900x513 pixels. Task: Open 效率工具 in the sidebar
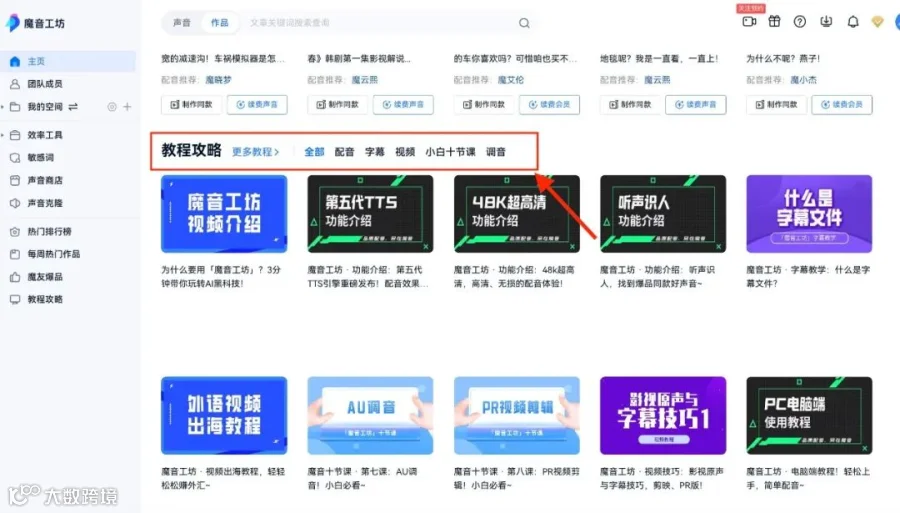tap(45, 135)
